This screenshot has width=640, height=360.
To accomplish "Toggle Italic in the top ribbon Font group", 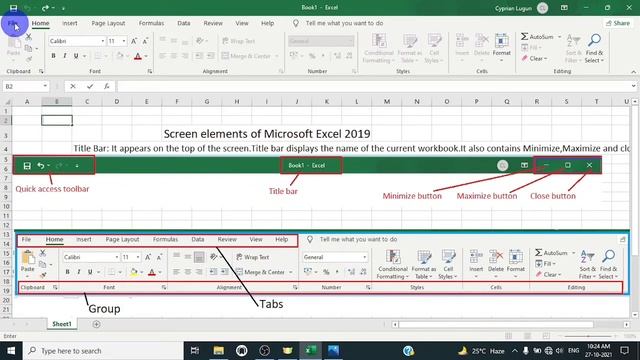I will [x=64, y=56].
